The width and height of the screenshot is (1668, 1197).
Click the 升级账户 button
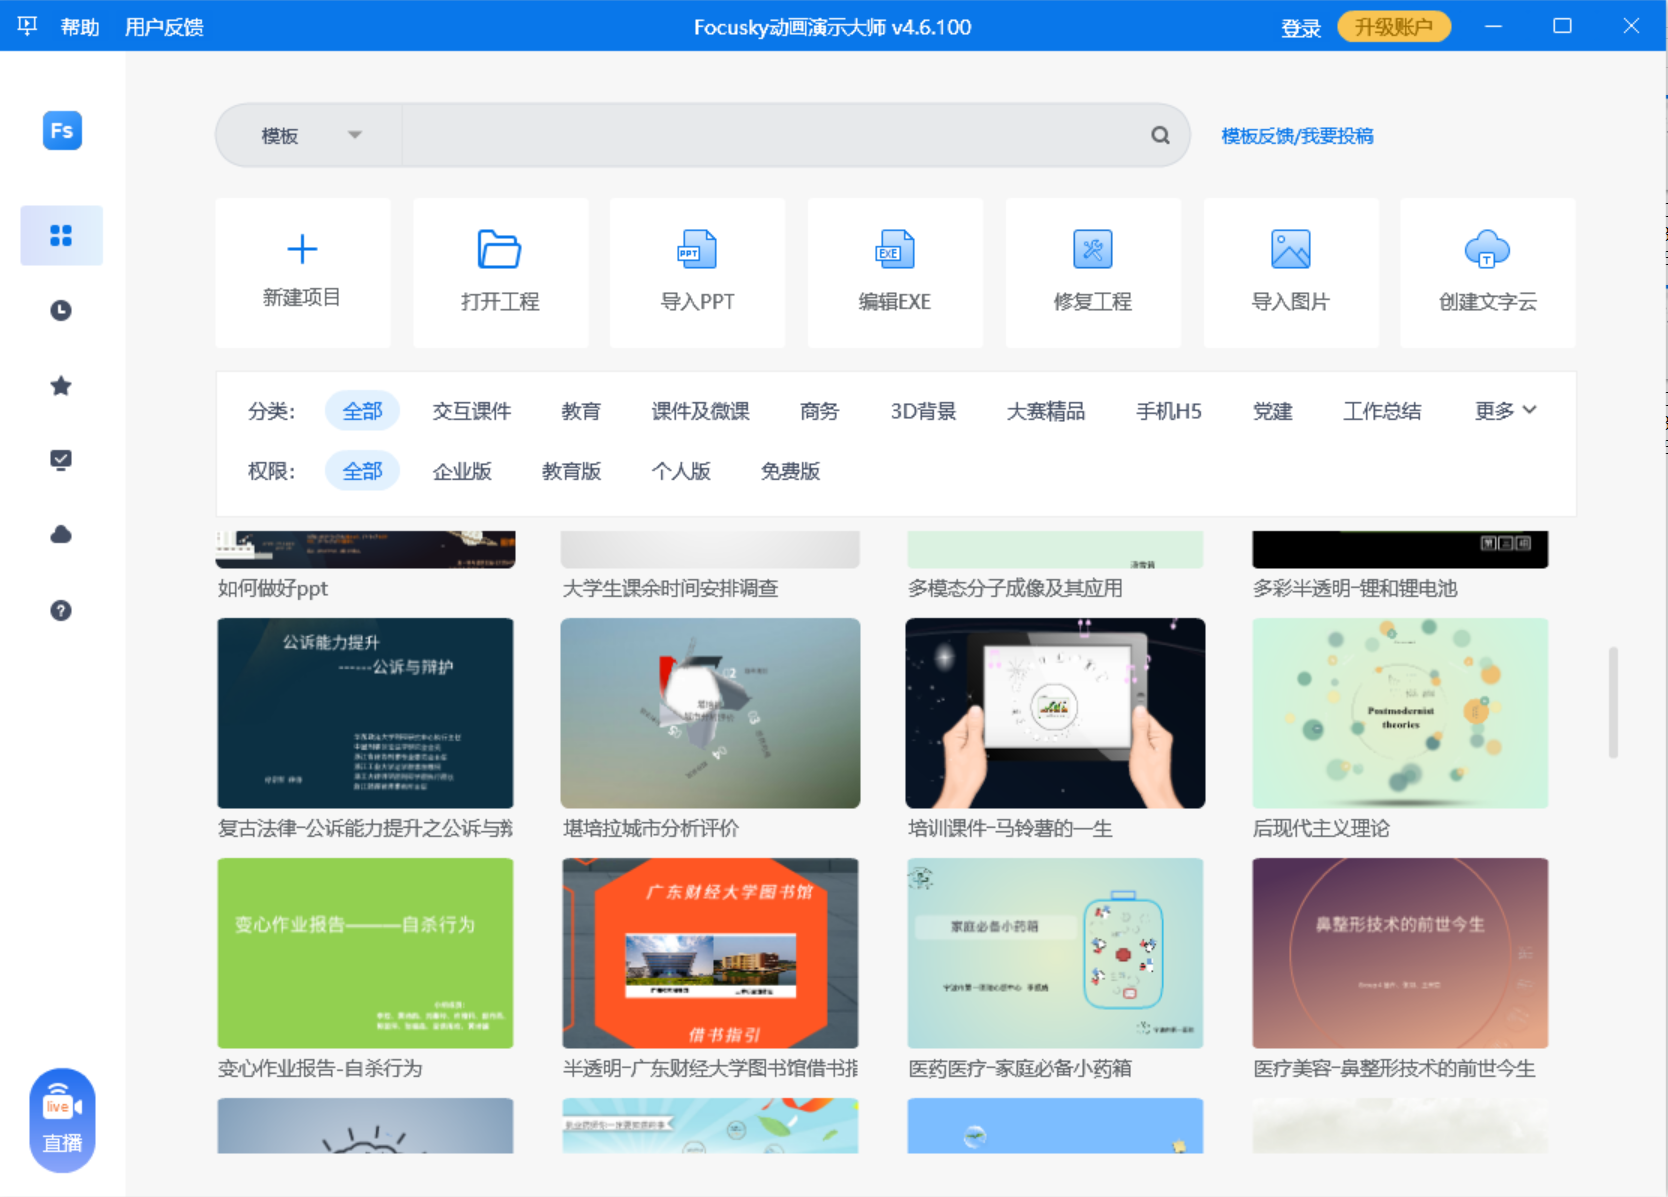(x=1394, y=27)
